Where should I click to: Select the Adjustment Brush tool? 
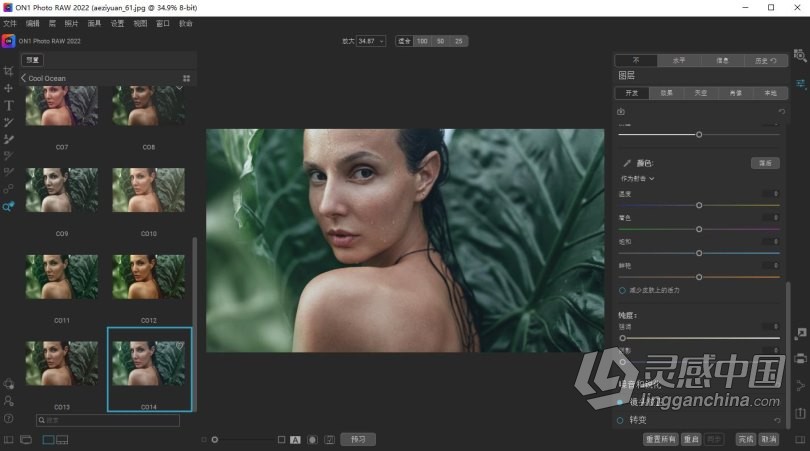pos(8,122)
